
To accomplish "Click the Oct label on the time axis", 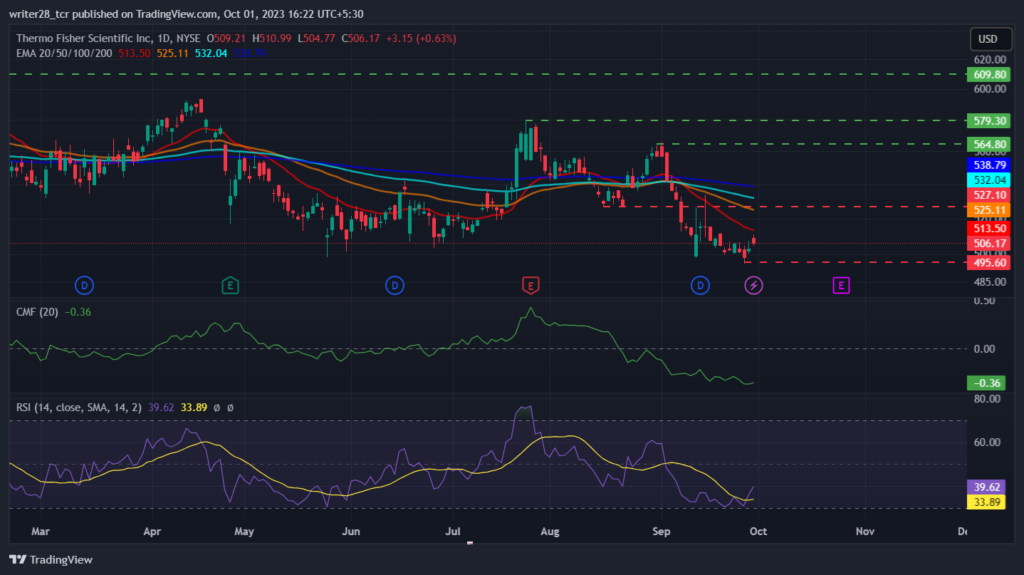I will pos(758,532).
